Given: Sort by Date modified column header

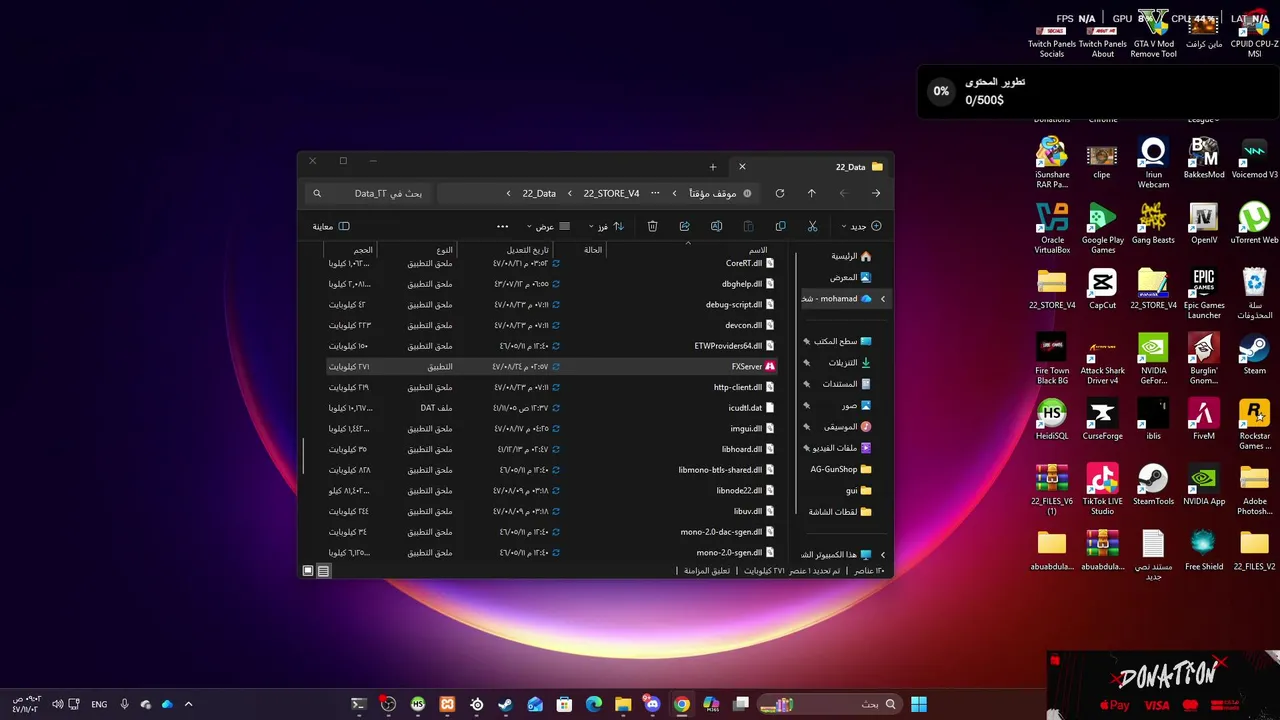Looking at the screenshot, I should [x=528, y=250].
